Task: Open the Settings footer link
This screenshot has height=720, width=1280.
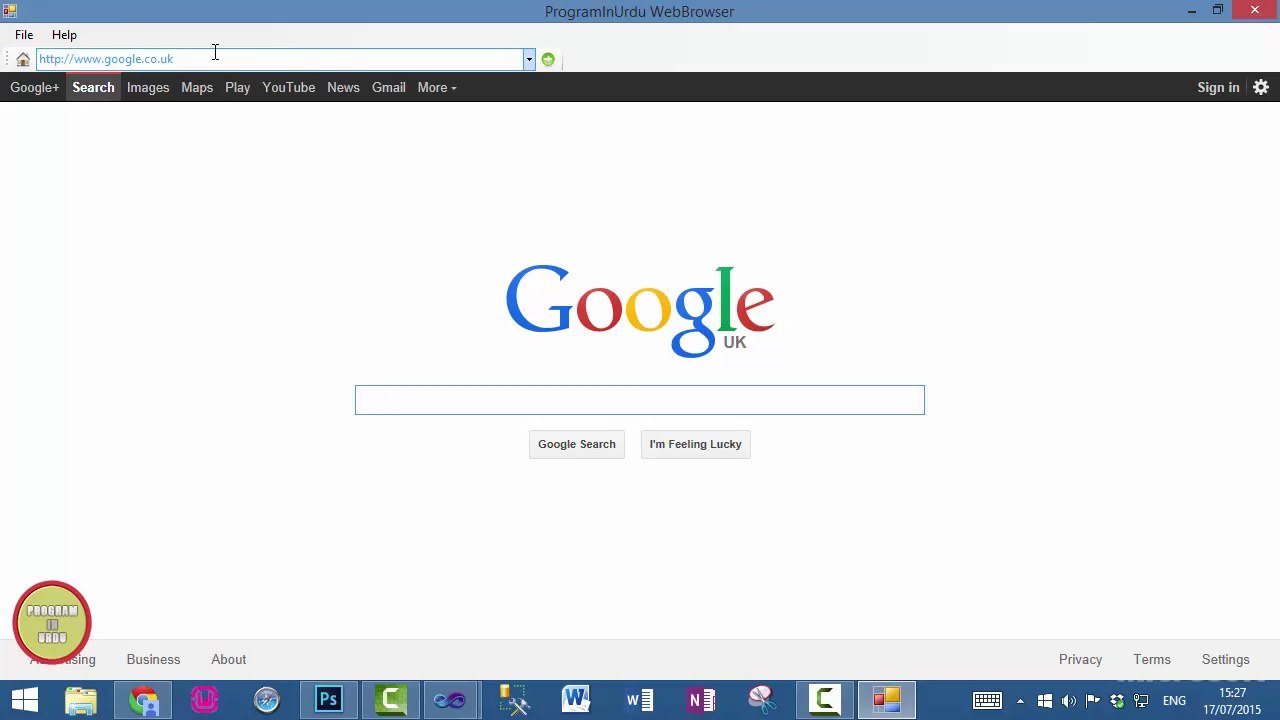Action: (1225, 660)
